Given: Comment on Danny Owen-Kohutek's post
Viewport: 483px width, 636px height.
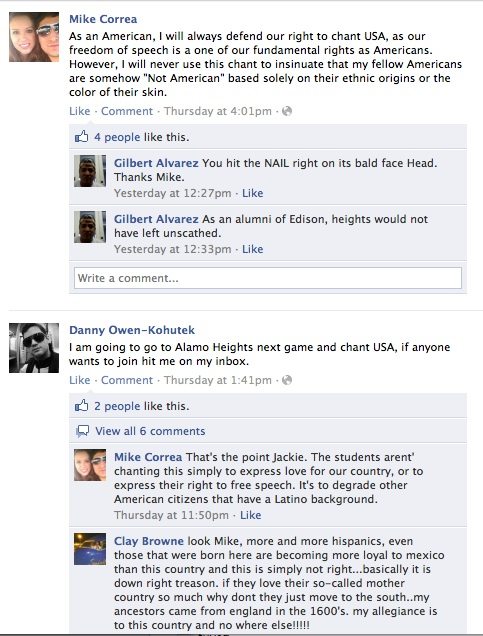Looking at the screenshot, I should click(127, 380).
